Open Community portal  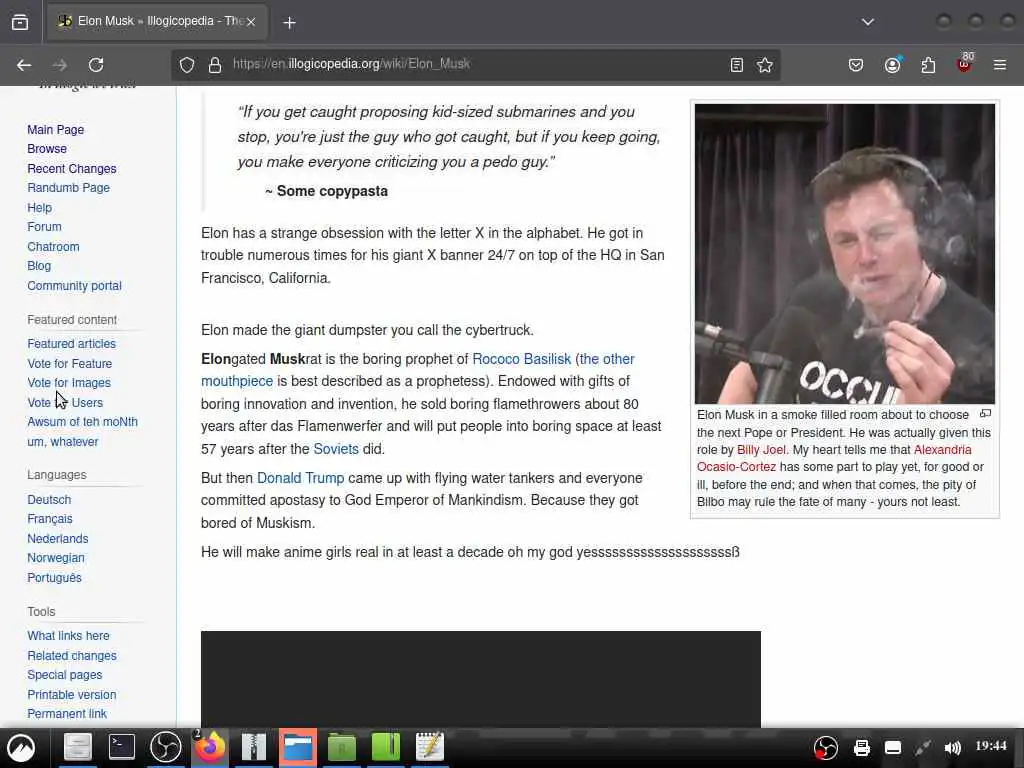tap(74, 285)
